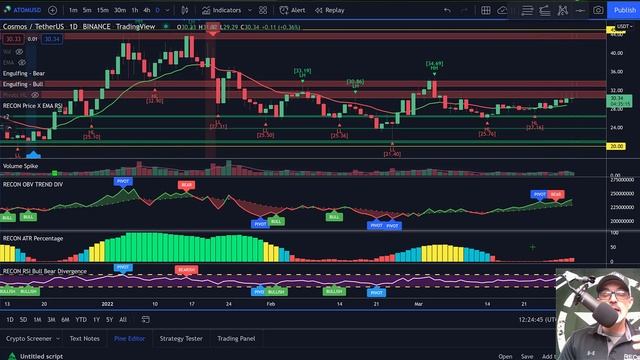Toggle visibility eye for Pivots HL indicator
Screen dimensions: 640x360
point(35,95)
